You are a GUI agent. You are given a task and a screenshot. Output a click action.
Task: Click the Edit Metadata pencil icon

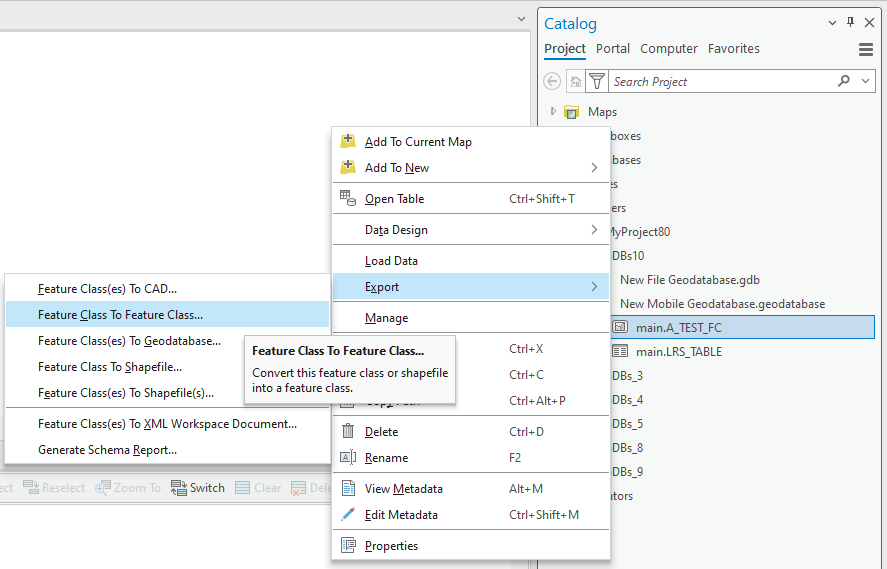348,515
